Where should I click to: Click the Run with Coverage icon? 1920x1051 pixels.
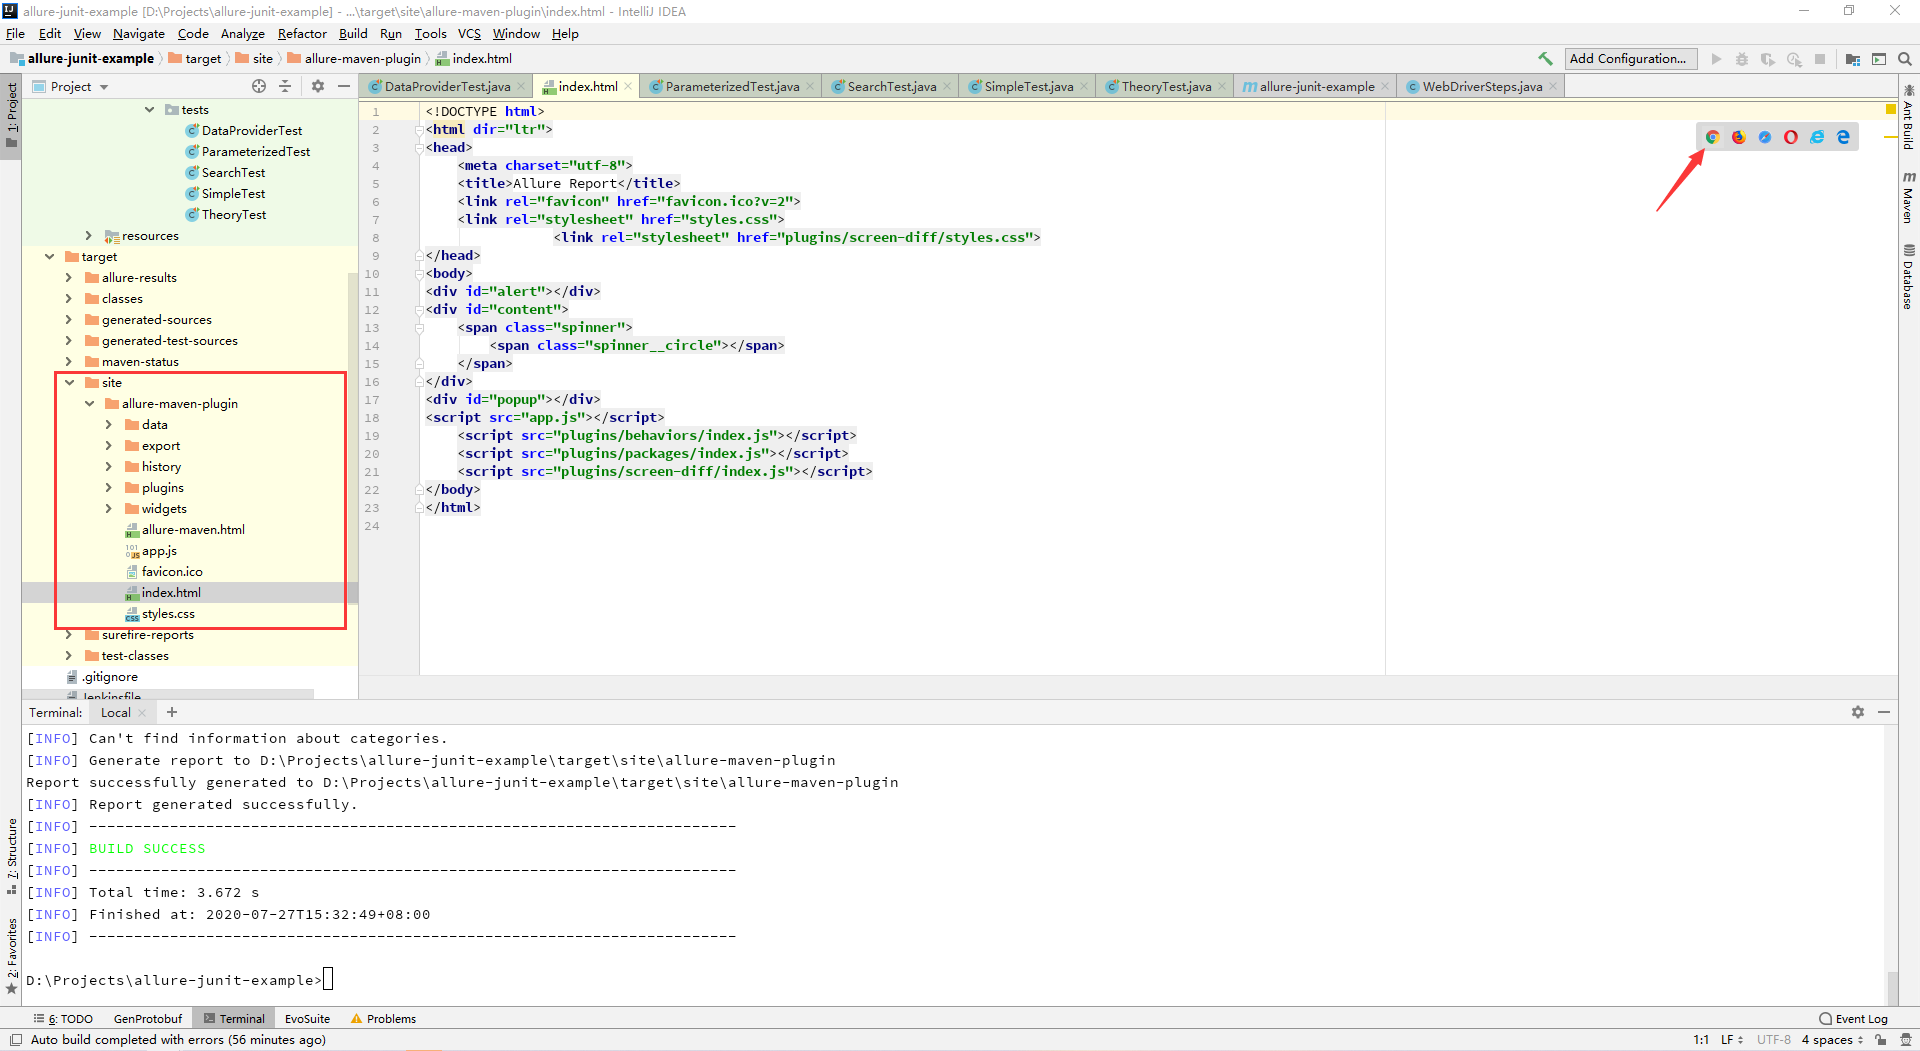pos(1768,59)
